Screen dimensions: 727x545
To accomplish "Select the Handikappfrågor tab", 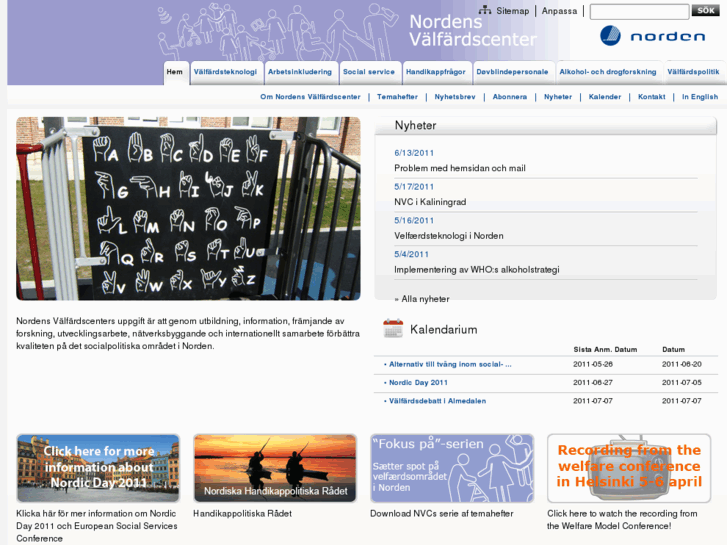I will 436,72.
